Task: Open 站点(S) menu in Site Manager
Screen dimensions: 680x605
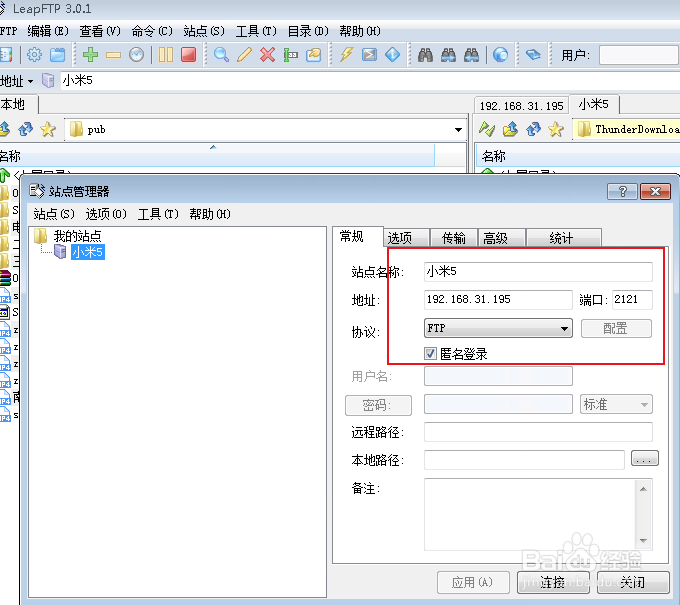Action: (54, 214)
